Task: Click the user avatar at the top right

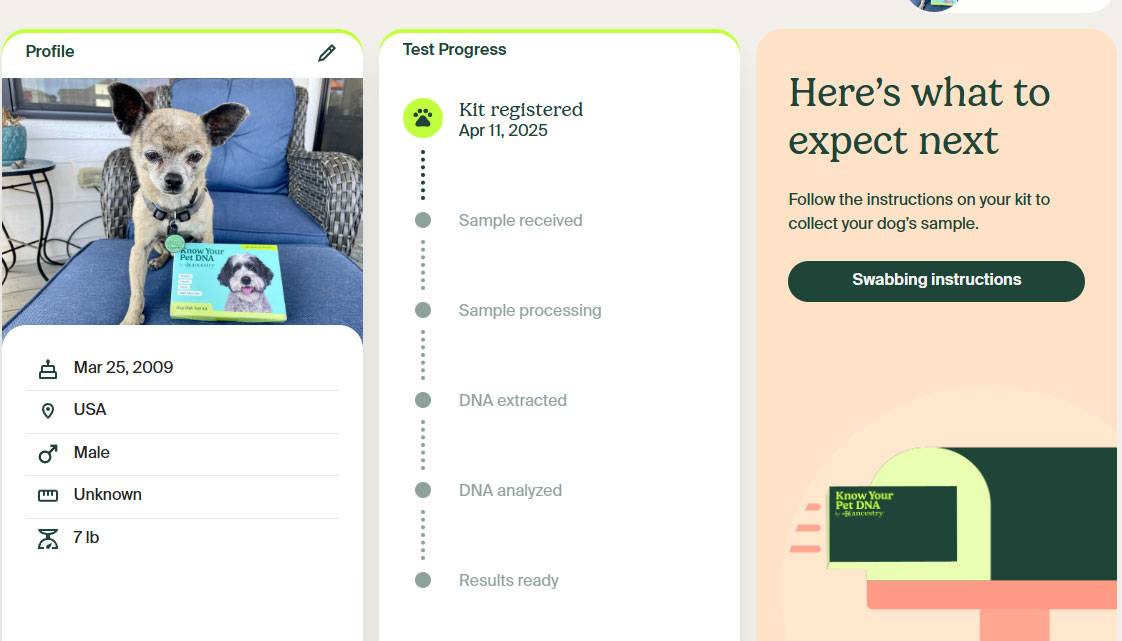Action: click(933, 5)
